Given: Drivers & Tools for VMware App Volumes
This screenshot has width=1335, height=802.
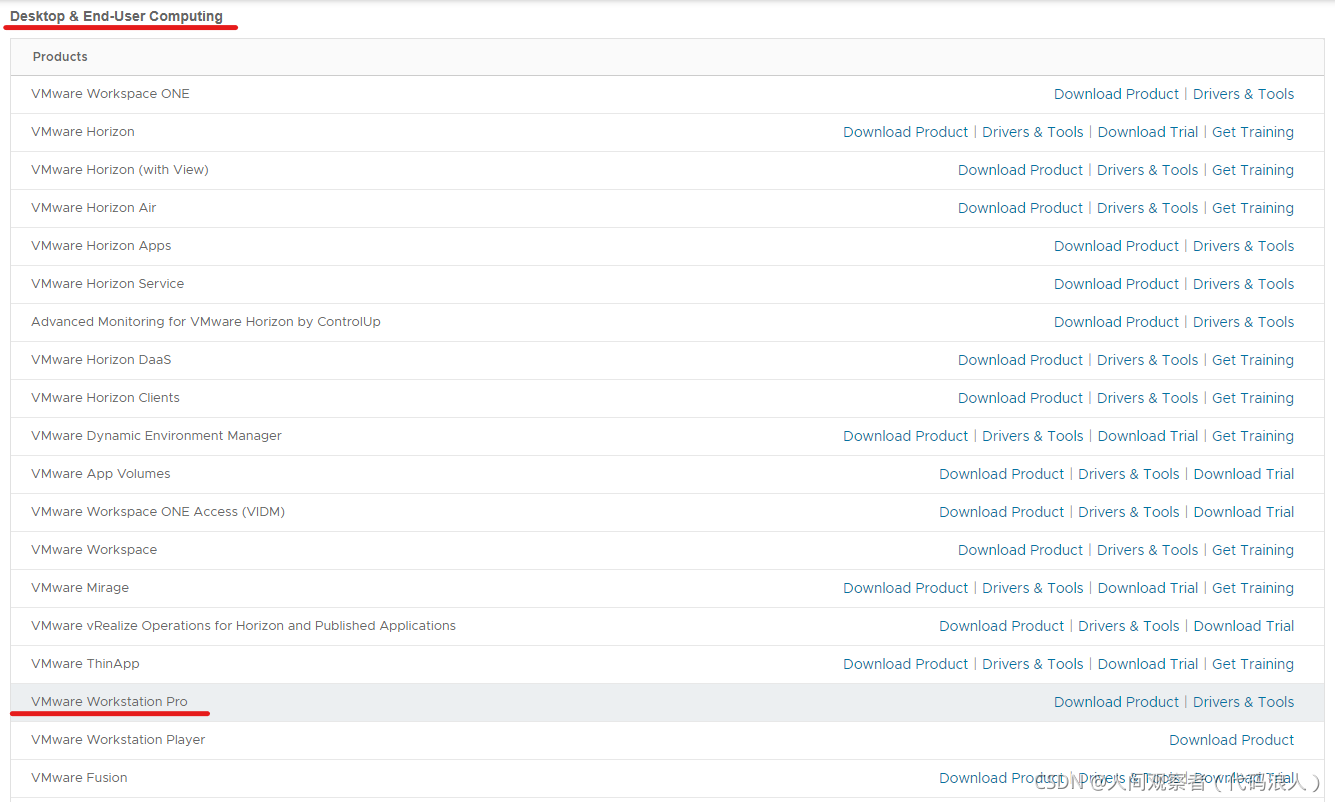Looking at the screenshot, I should pos(1128,474).
